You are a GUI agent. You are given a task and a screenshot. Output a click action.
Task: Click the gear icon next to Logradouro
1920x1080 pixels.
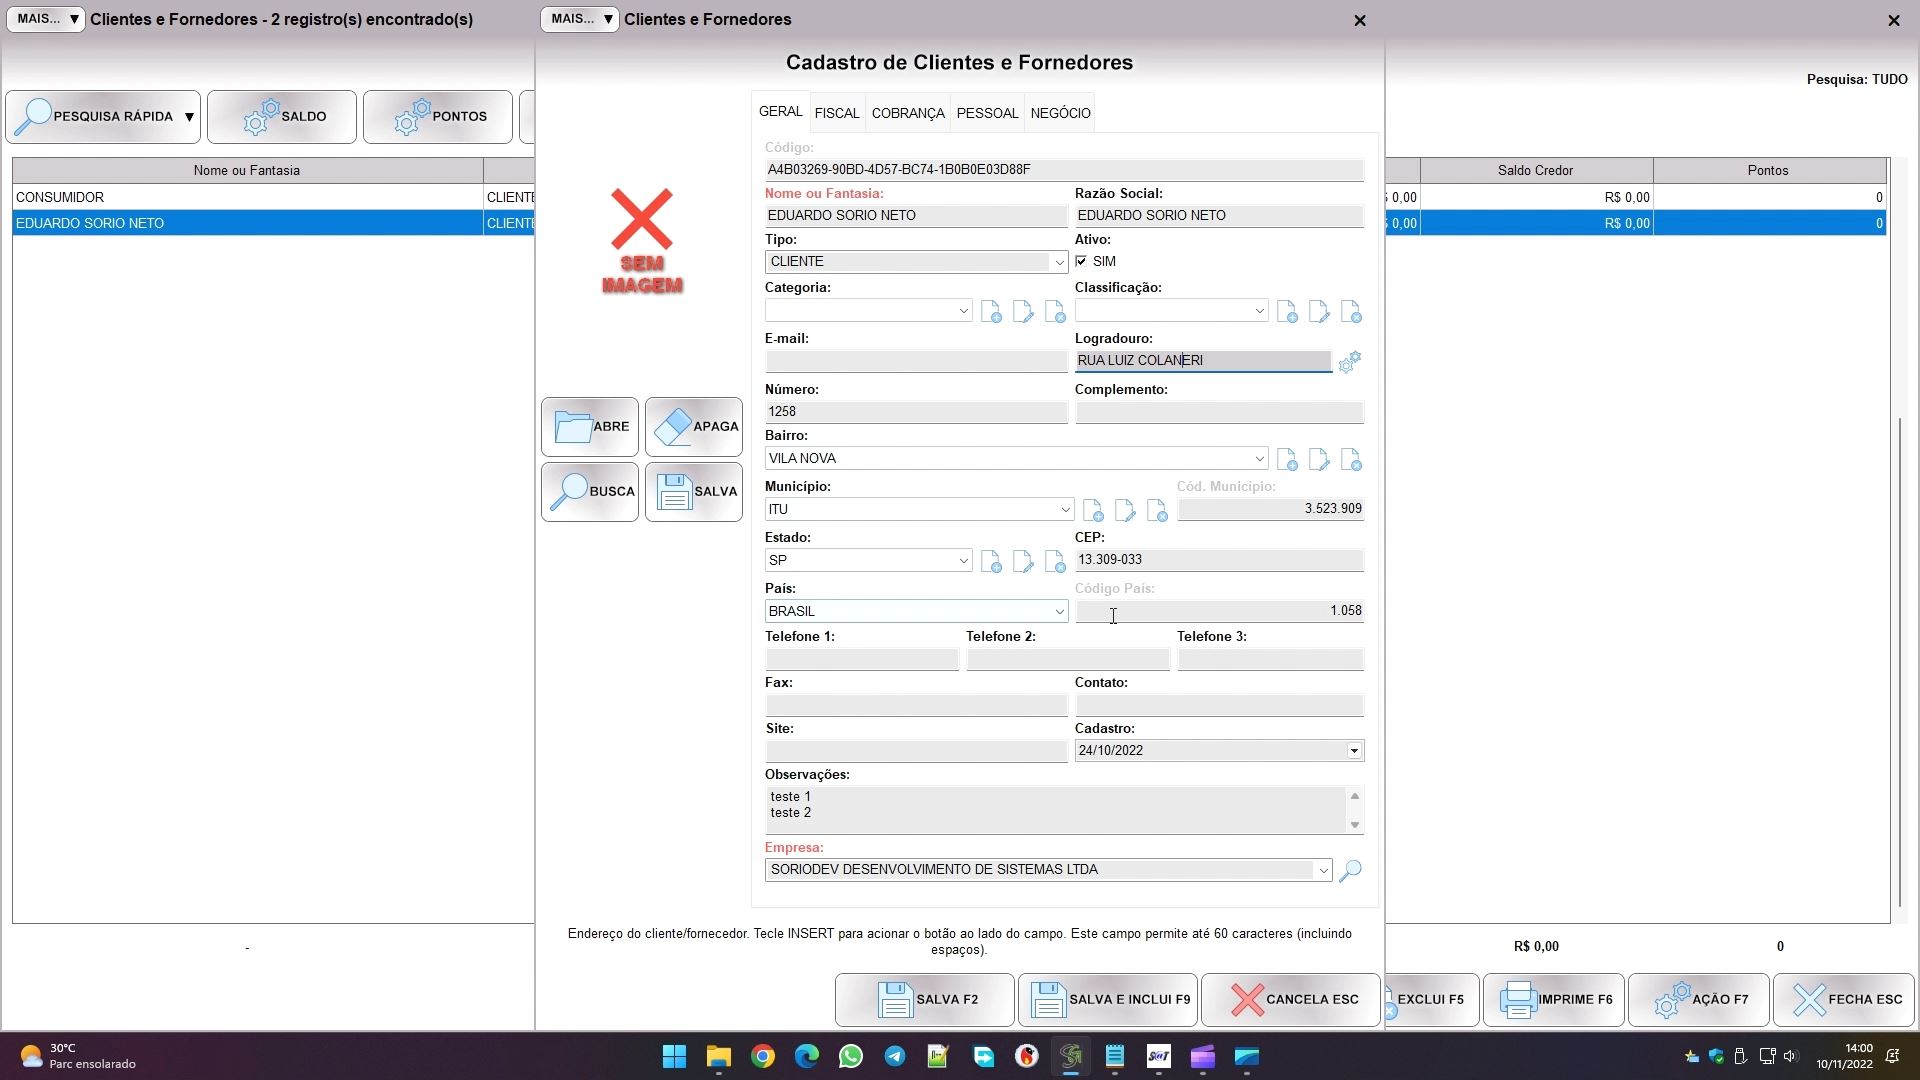tap(1349, 362)
